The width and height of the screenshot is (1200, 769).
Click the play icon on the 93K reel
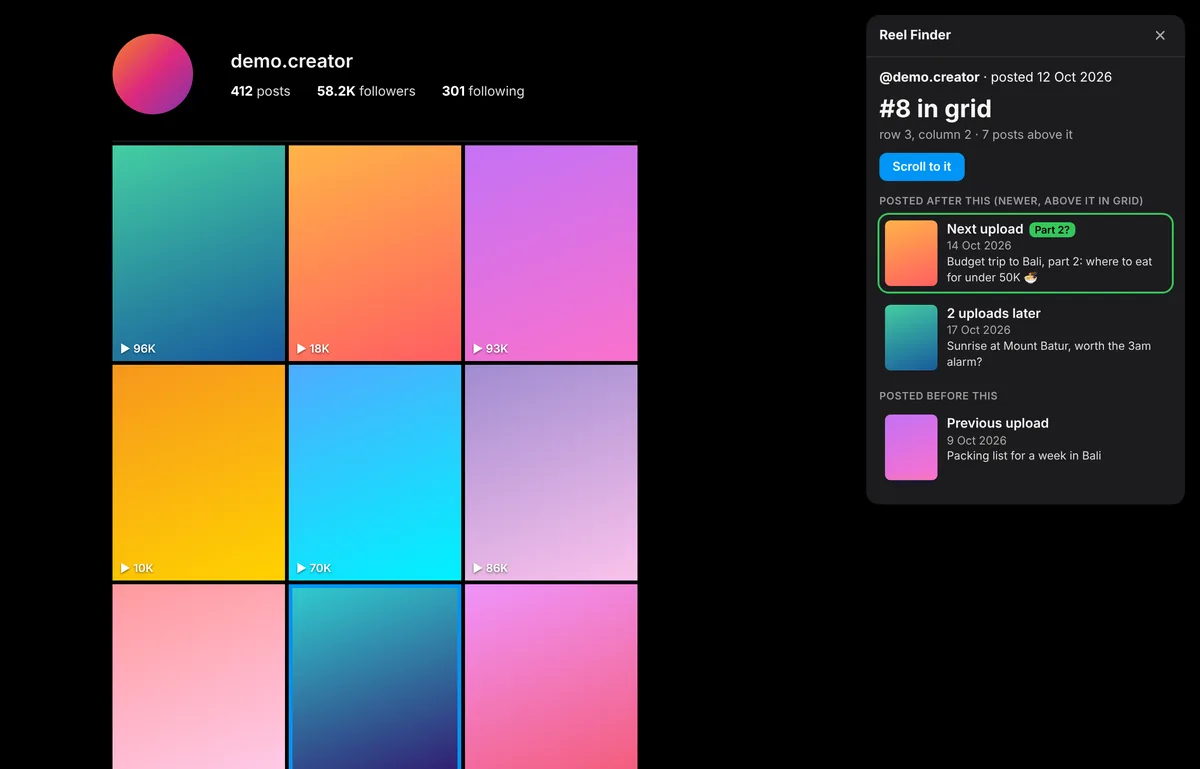tap(477, 349)
